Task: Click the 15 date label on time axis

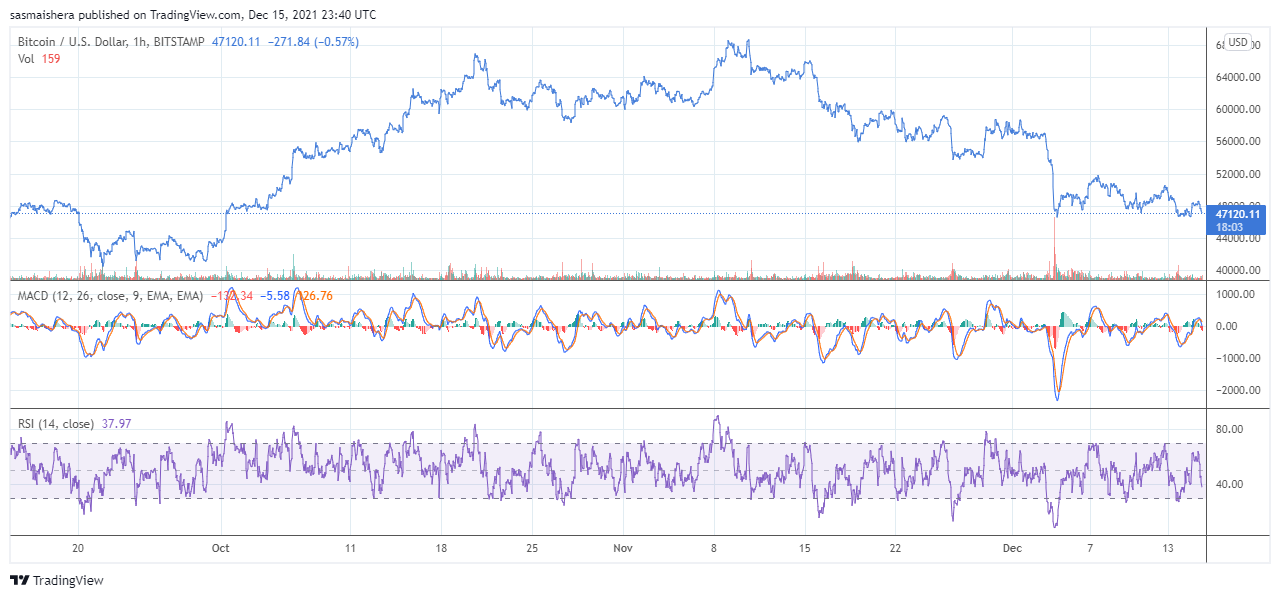Action: pyautogui.click(x=805, y=548)
